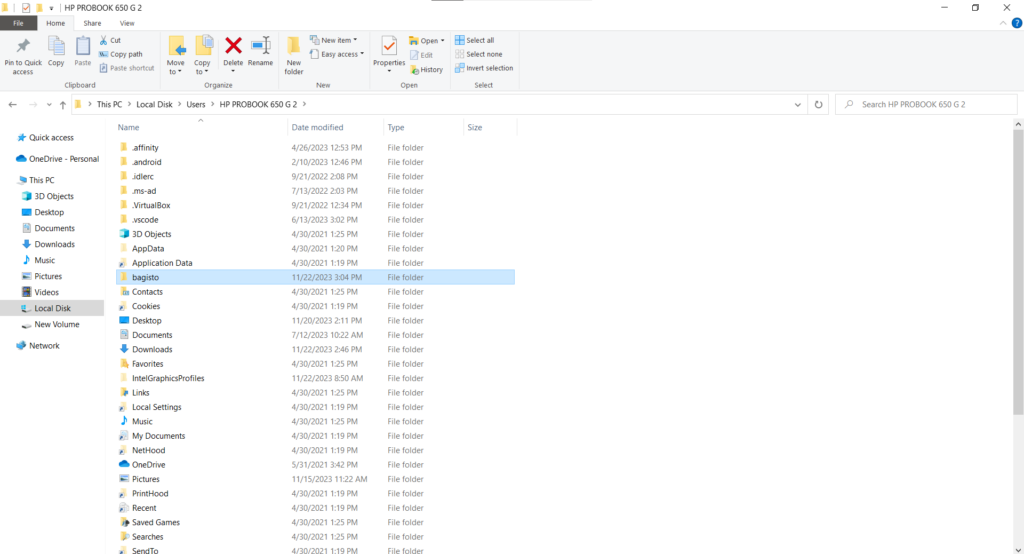The width and height of the screenshot is (1024, 554).
Task: Open the address bar history dropdown
Action: pos(797,104)
